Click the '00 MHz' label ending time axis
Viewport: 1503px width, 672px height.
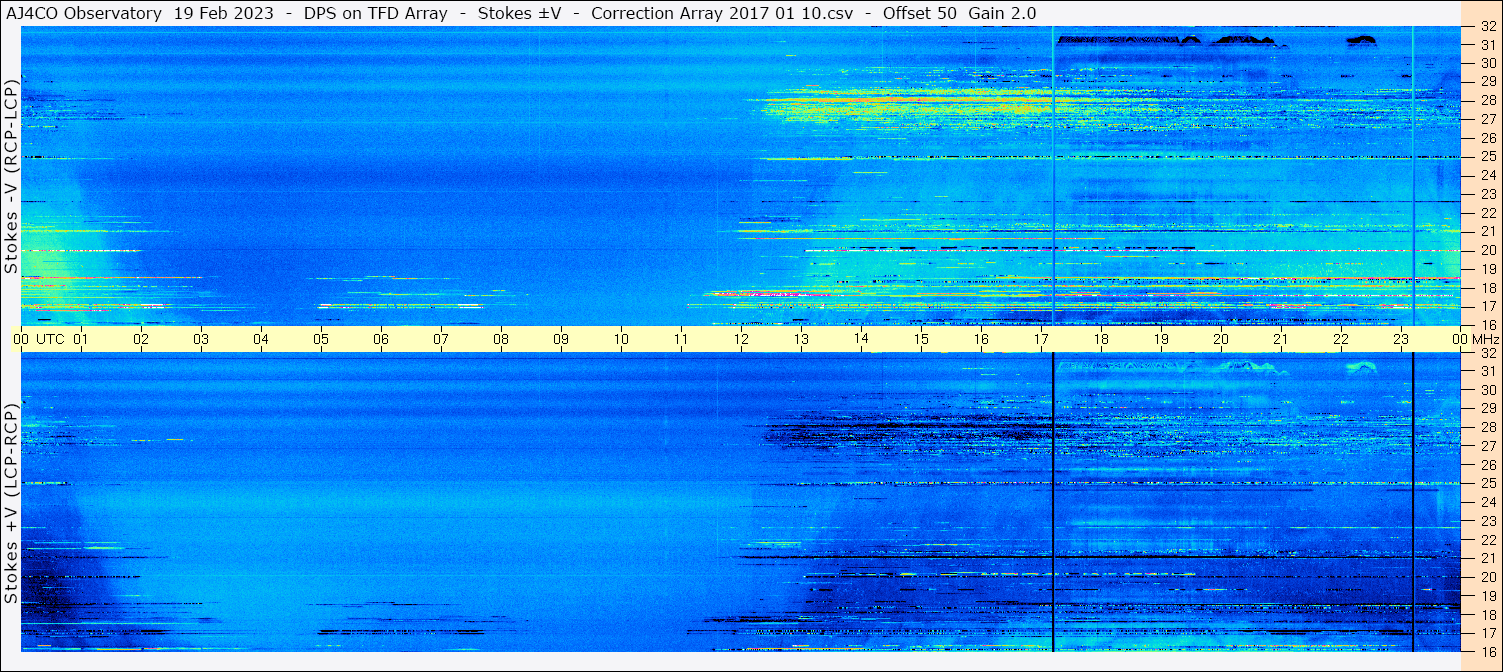(x=1474, y=339)
